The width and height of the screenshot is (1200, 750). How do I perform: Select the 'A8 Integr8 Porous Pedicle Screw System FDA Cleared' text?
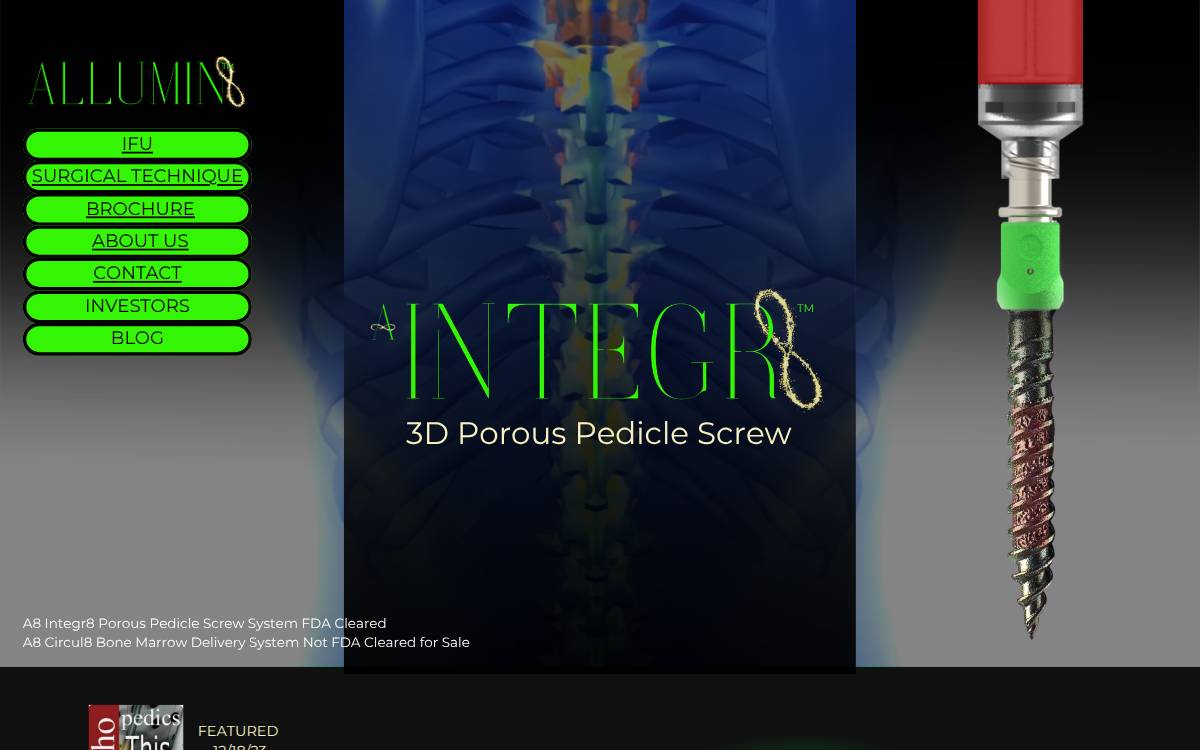click(x=204, y=623)
